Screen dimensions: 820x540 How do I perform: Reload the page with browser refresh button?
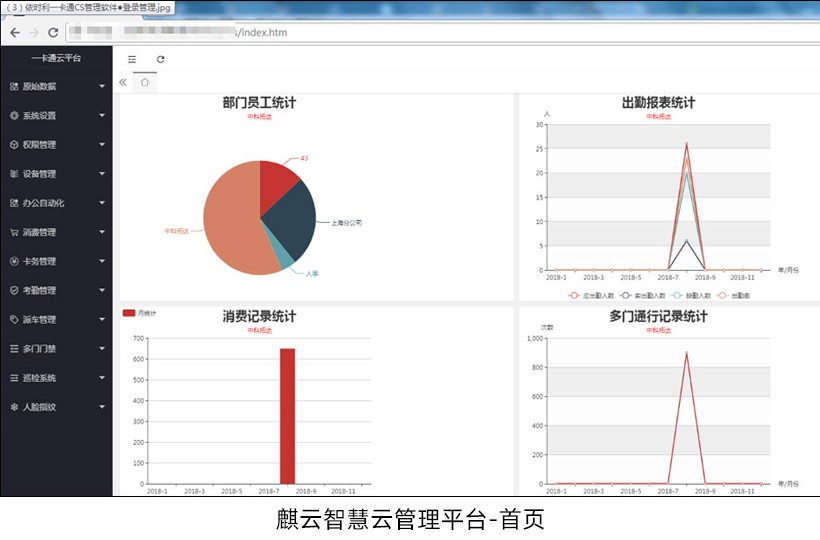click(53, 32)
